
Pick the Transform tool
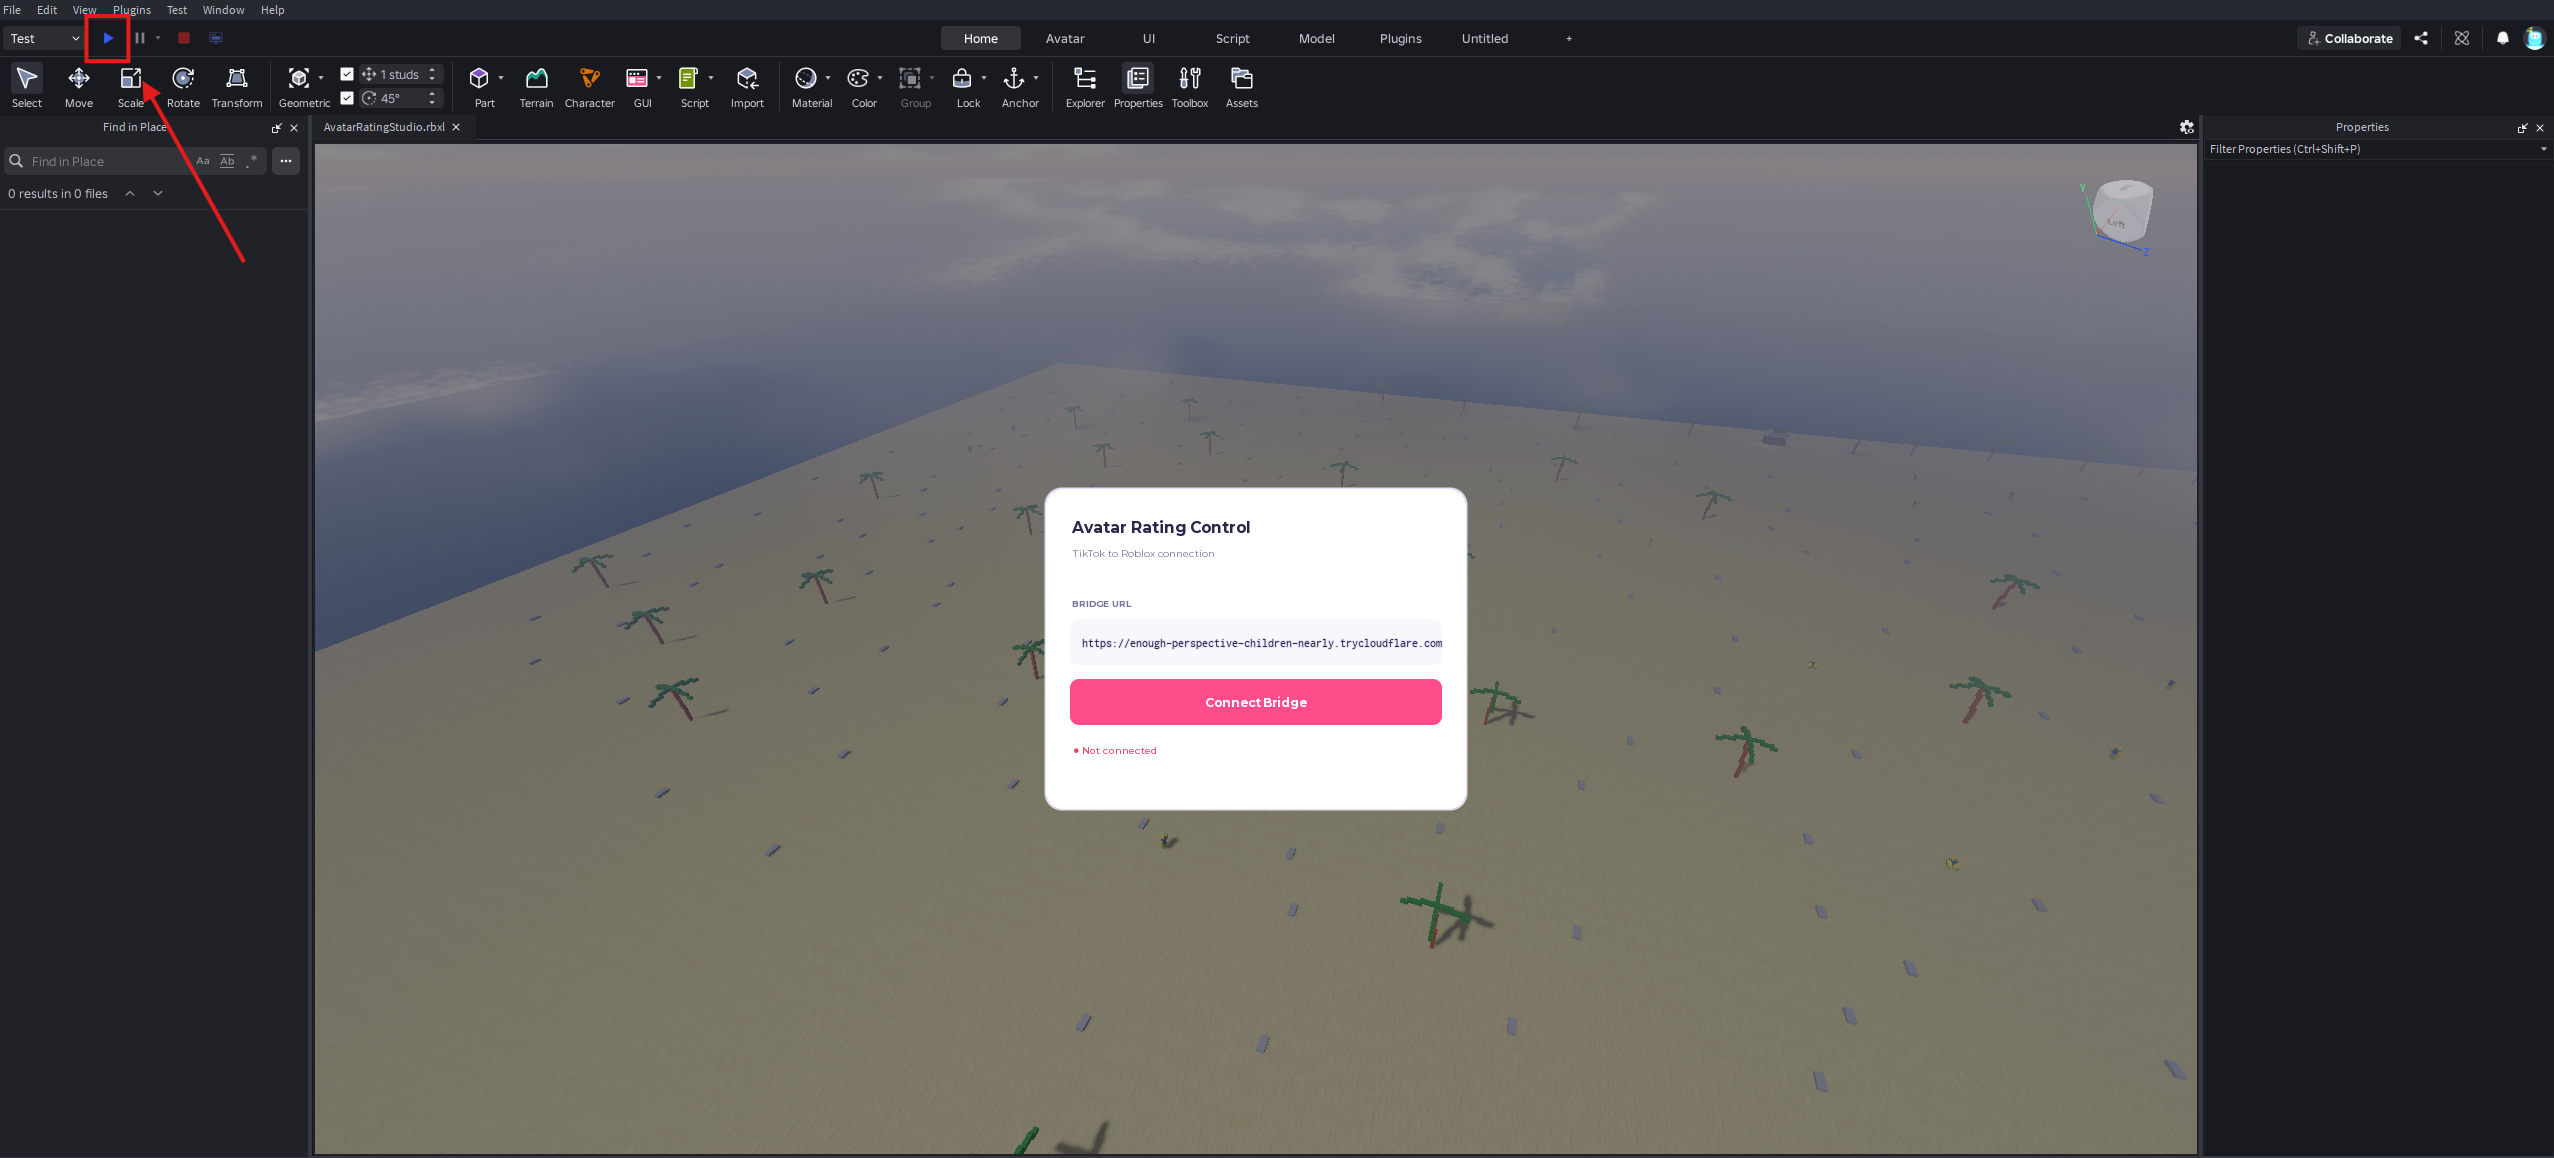pos(237,86)
